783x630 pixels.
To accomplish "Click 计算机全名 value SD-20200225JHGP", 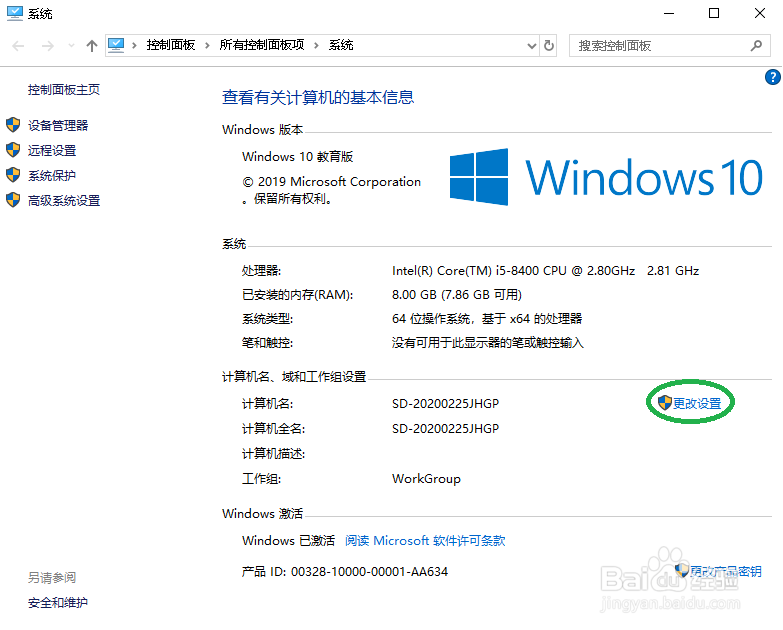I will [x=445, y=428].
